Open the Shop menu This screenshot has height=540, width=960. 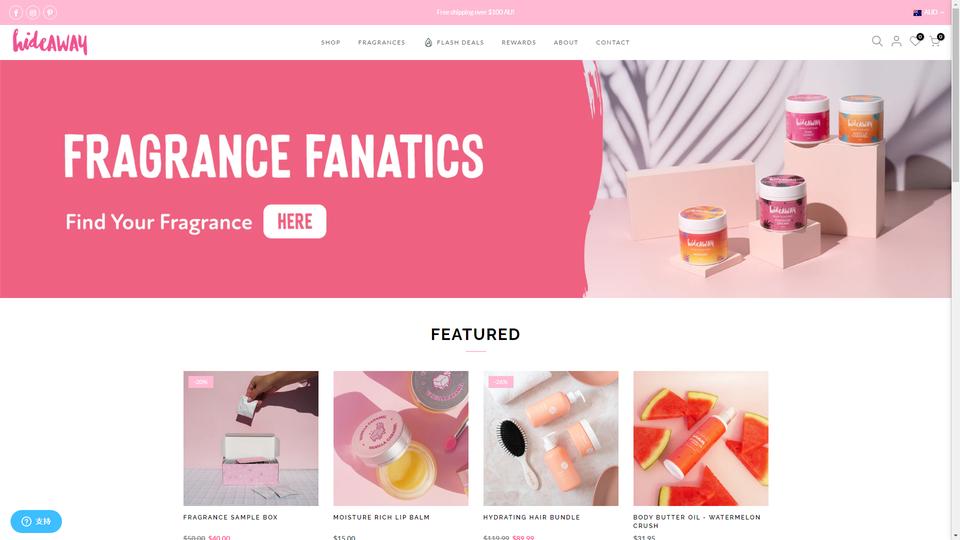coord(331,42)
